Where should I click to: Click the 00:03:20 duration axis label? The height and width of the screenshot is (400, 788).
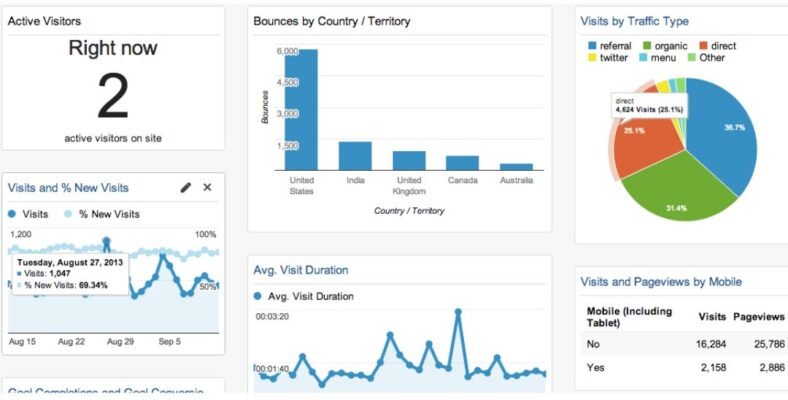(x=272, y=317)
